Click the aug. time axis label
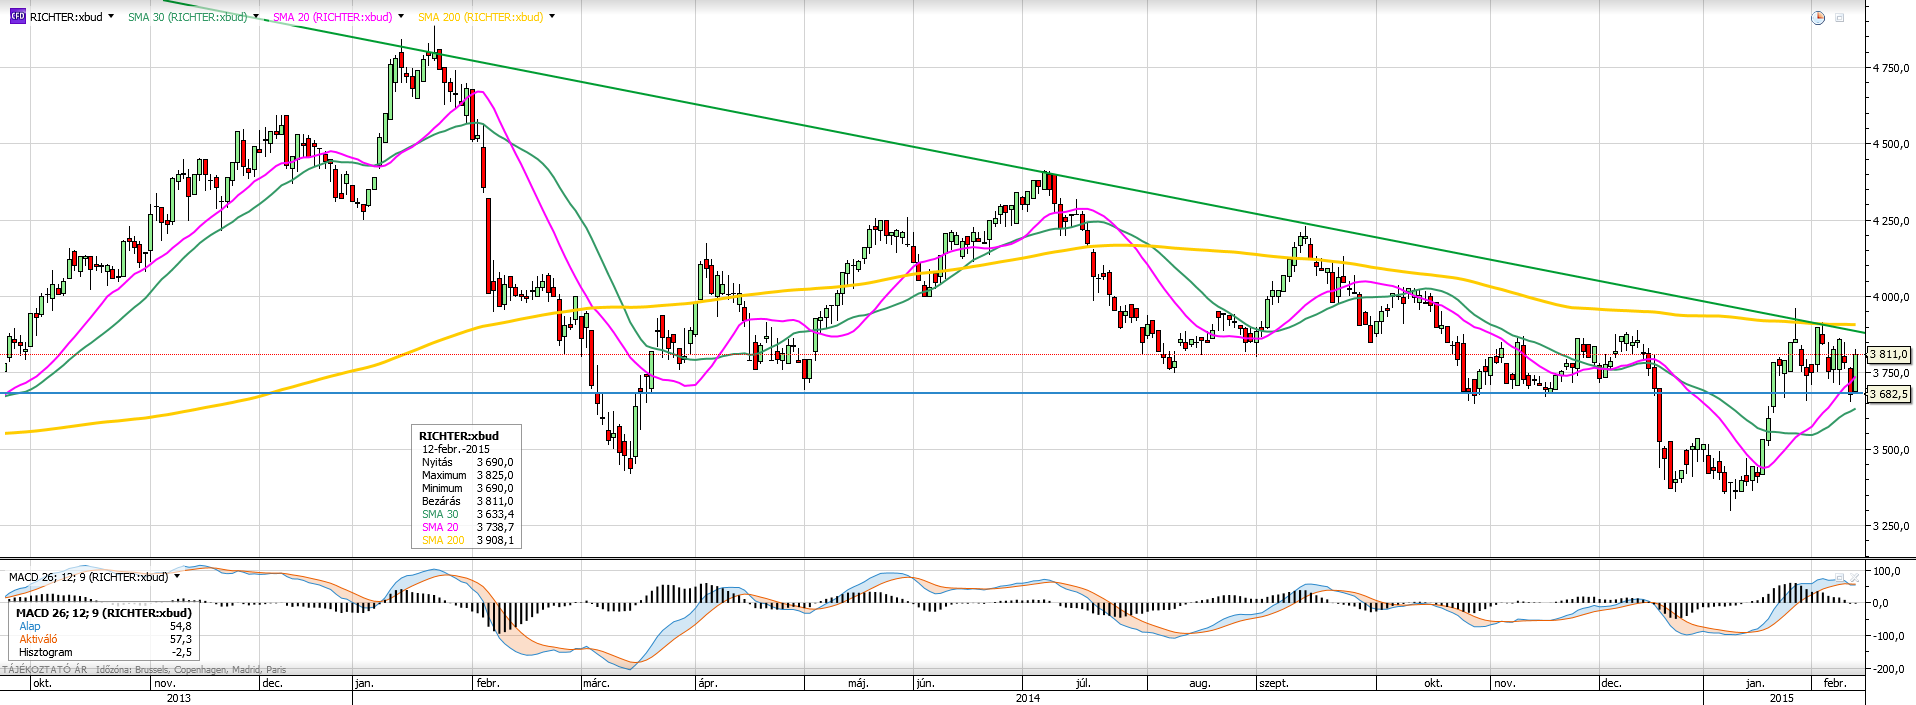 pos(1200,683)
